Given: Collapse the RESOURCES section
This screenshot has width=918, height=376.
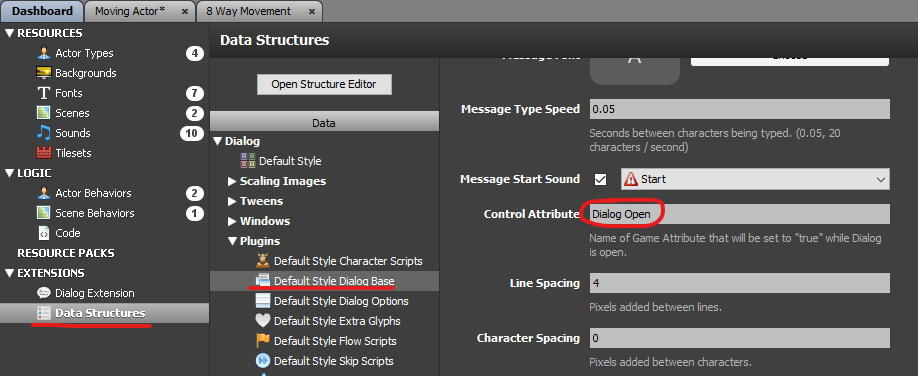Looking at the screenshot, I should point(9,33).
